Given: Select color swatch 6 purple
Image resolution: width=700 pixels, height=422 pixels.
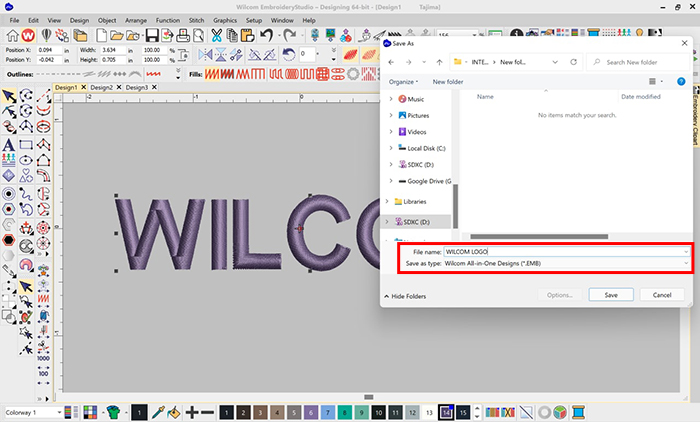Looking at the screenshot, I should [311, 412].
